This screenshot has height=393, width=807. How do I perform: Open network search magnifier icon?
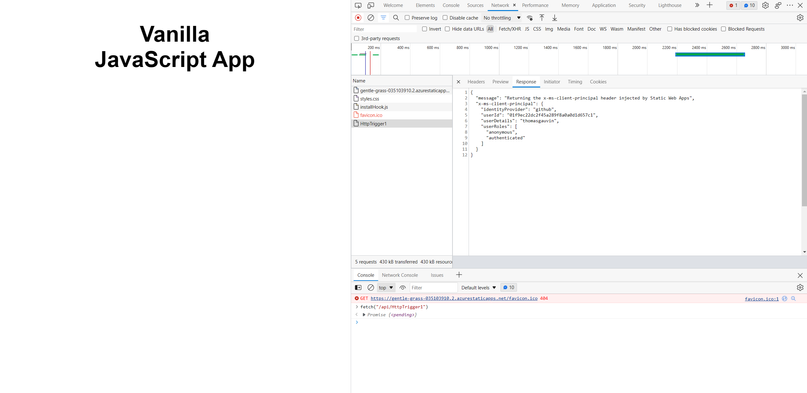[396, 17]
